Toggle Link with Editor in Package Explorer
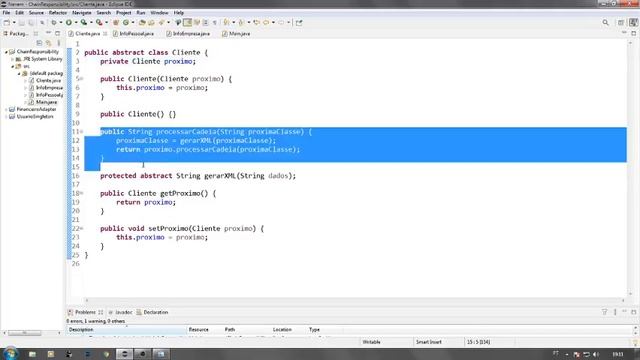This screenshot has width=640, height=360. pyautogui.click(x=49, y=43)
